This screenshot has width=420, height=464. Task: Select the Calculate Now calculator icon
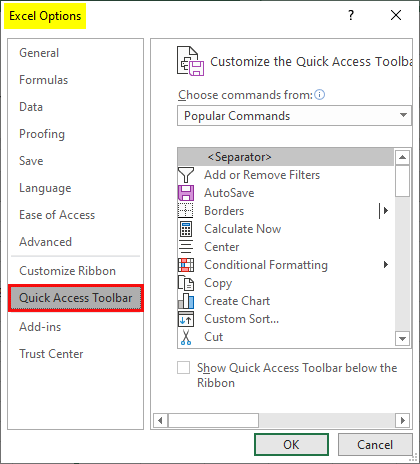pyautogui.click(x=186, y=229)
